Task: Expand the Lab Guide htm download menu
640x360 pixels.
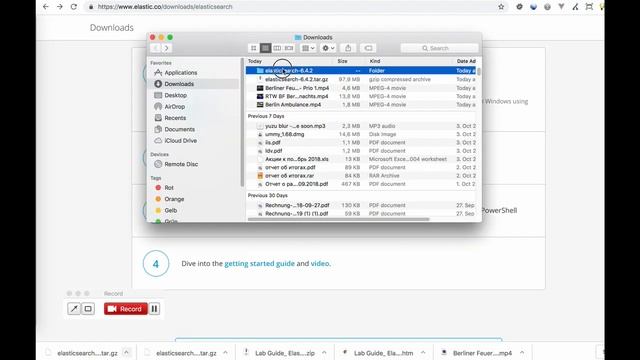Action: pos(423,352)
